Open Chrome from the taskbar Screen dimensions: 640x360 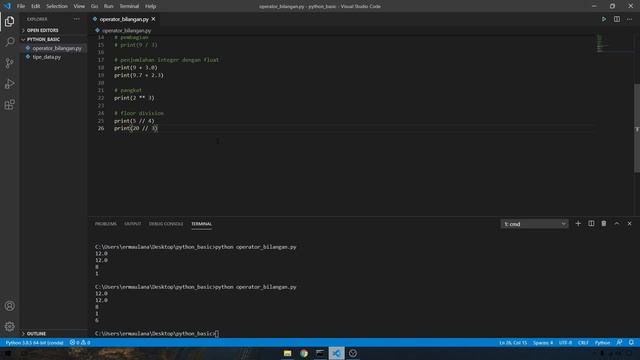point(304,353)
